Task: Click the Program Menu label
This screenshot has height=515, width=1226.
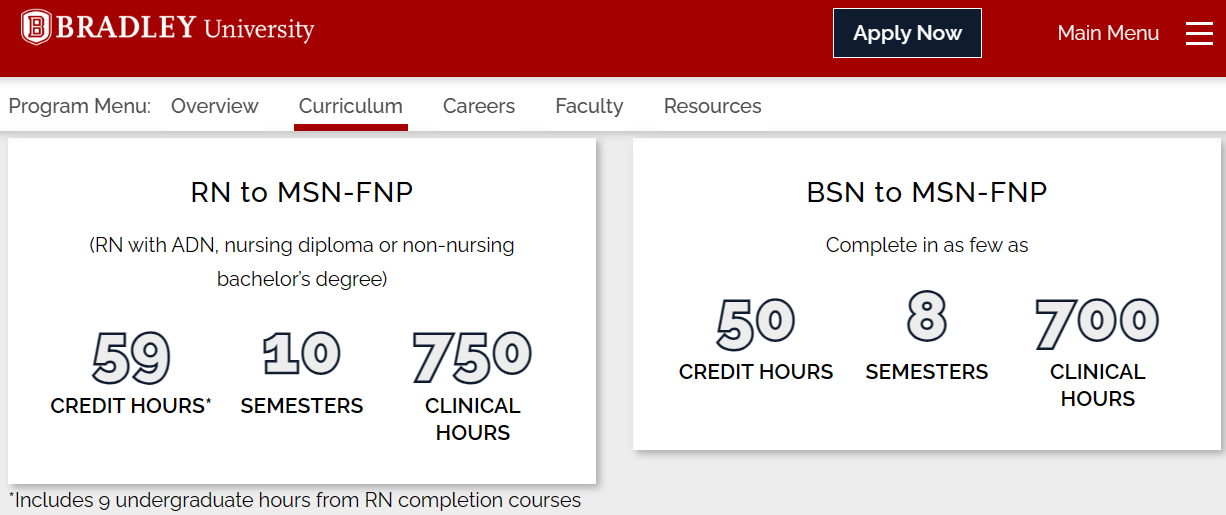Action: pos(80,106)
